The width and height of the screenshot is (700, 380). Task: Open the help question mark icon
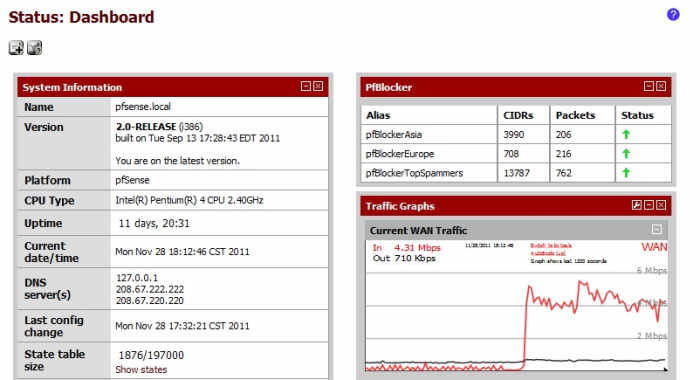click(x=673, y=15)
